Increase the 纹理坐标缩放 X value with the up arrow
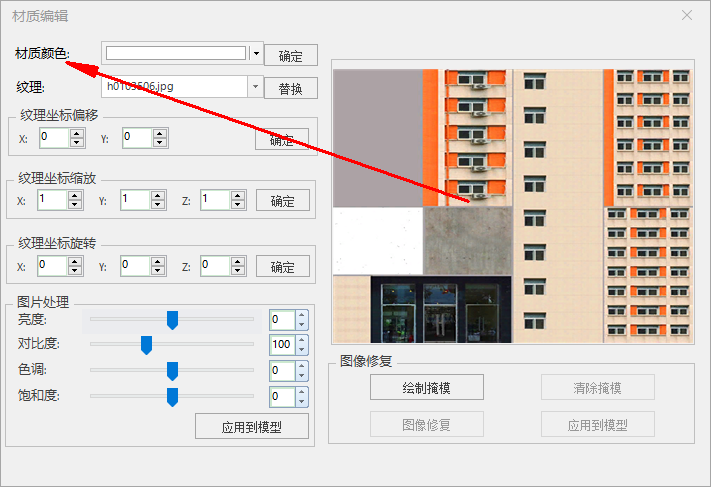This screenshot has height=487, width=711. coord(75,195)
